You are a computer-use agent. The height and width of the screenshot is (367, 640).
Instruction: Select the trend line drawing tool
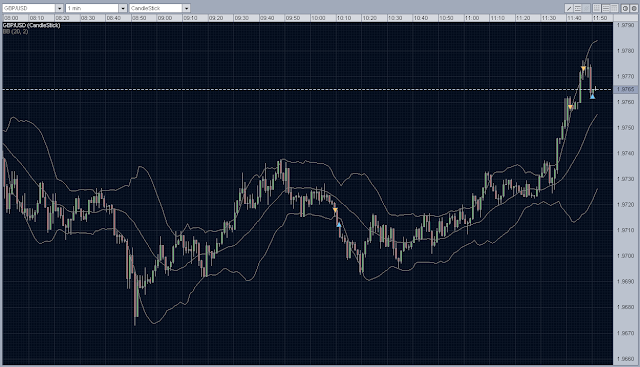[569, 8]
